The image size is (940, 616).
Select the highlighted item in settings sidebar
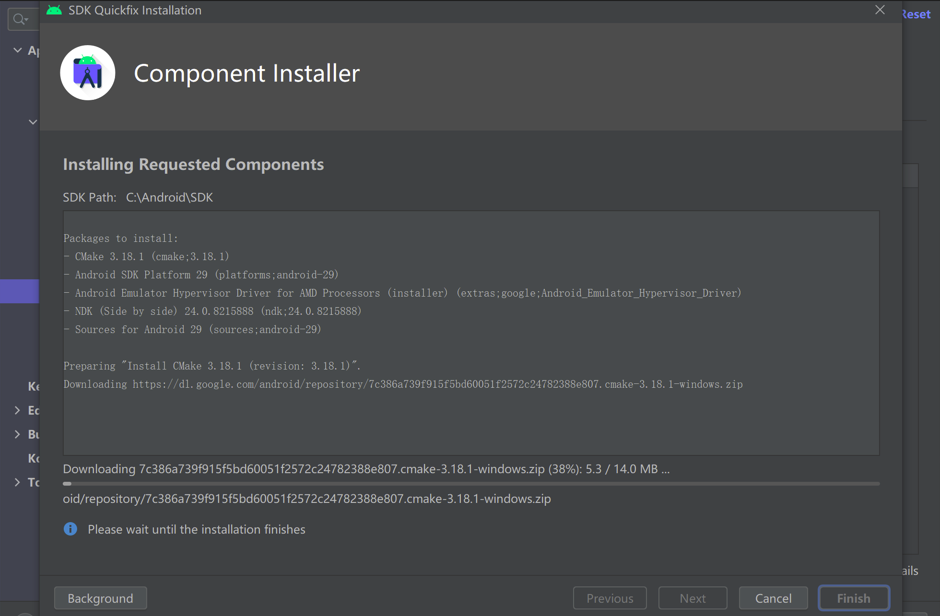(x=19, y=291)
